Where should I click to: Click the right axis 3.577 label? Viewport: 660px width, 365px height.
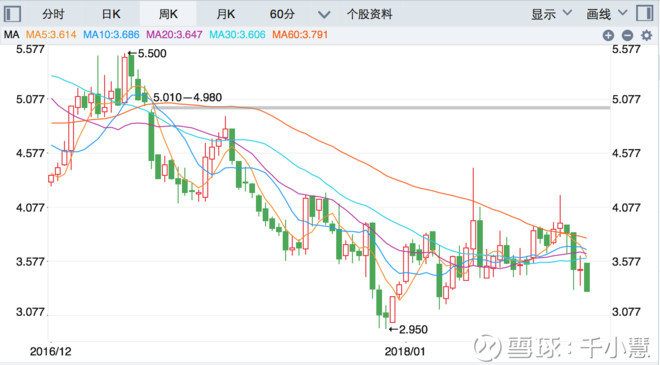pyautogui.click(x=626, y=262)
